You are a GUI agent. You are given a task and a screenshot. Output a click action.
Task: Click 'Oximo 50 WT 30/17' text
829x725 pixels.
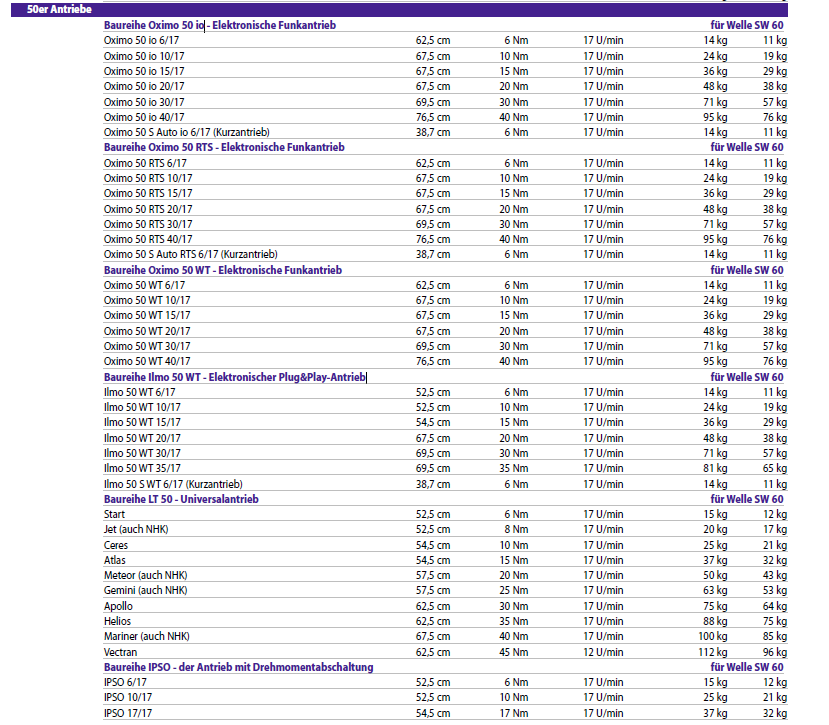coord(147,346)
